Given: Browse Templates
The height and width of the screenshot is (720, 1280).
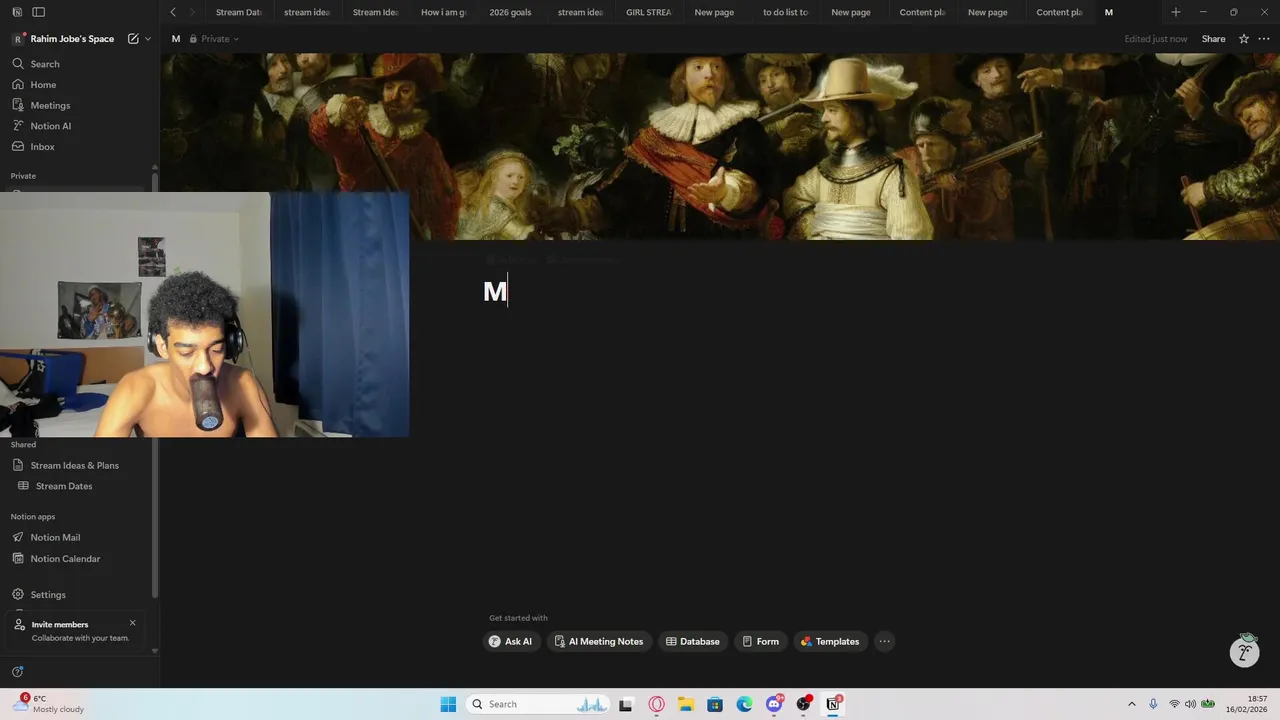Looking at the screenshot, I should [x=829, y=642].
